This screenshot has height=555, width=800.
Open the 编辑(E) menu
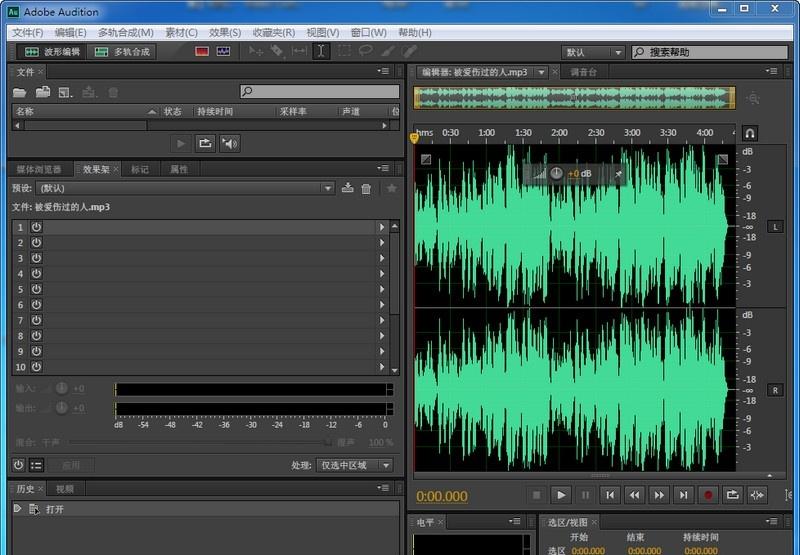(70, 33)
